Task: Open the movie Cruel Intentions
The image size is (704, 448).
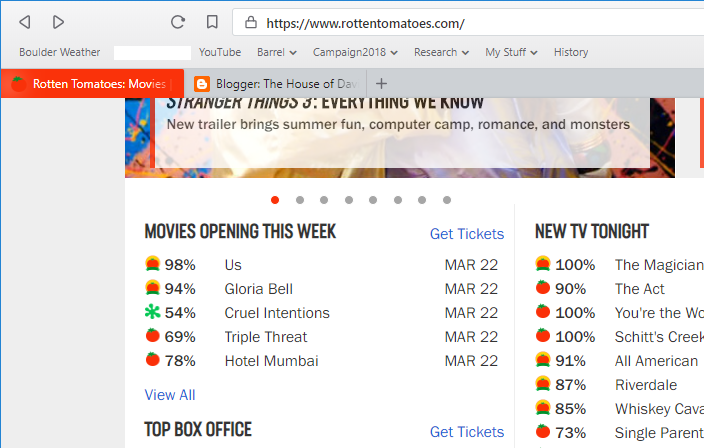Action: point(277,313)
